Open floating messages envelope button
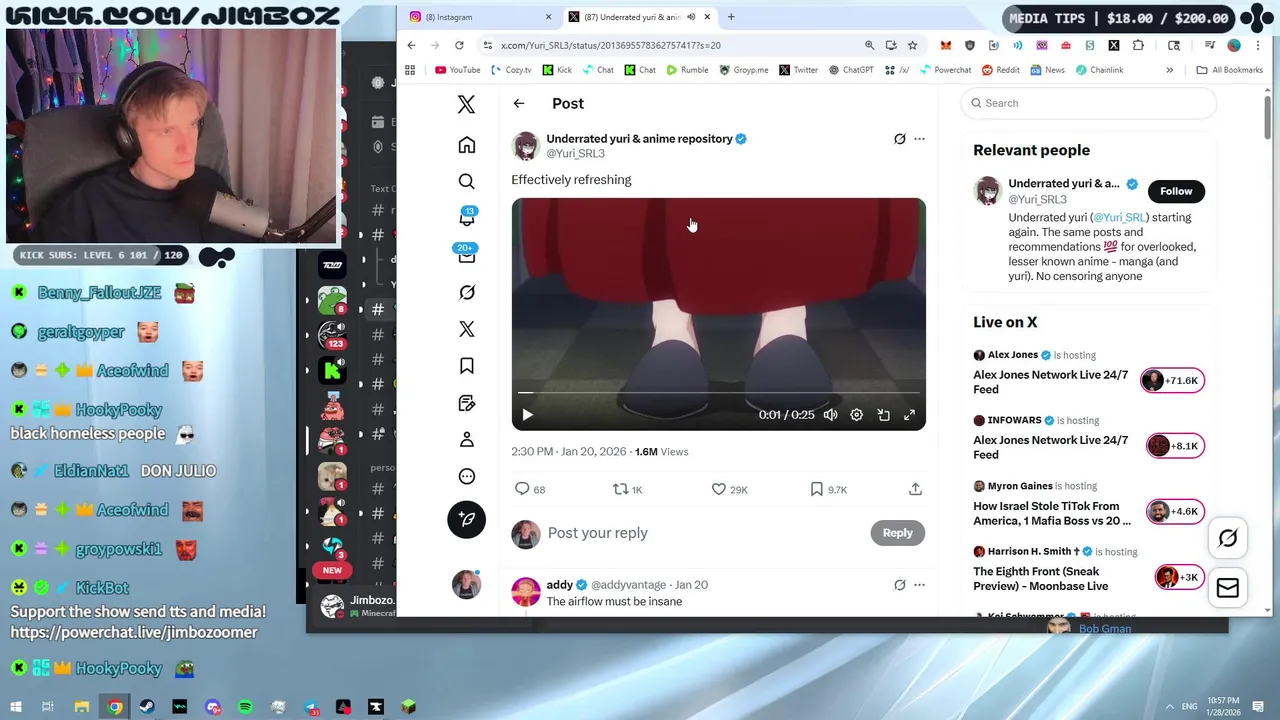This screenshot has width=1280, height=720. click(x=1228, y=588)
